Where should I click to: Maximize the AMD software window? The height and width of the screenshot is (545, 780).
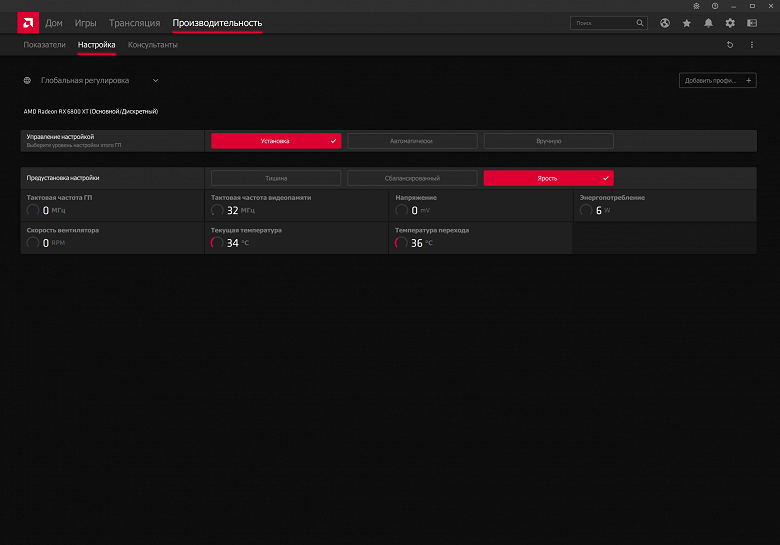[x=752, y=6]
